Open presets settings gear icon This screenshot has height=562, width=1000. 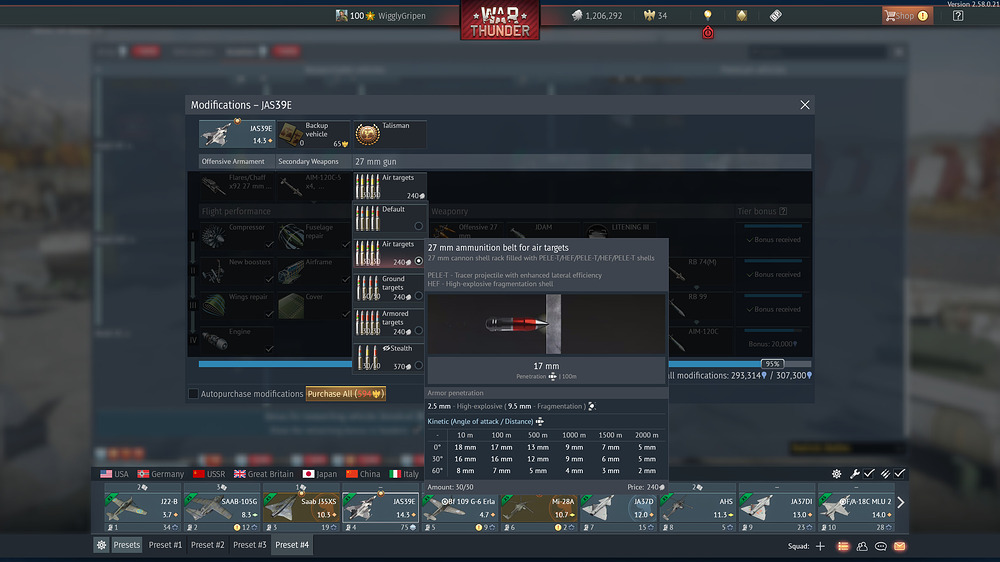click(101, 545)
